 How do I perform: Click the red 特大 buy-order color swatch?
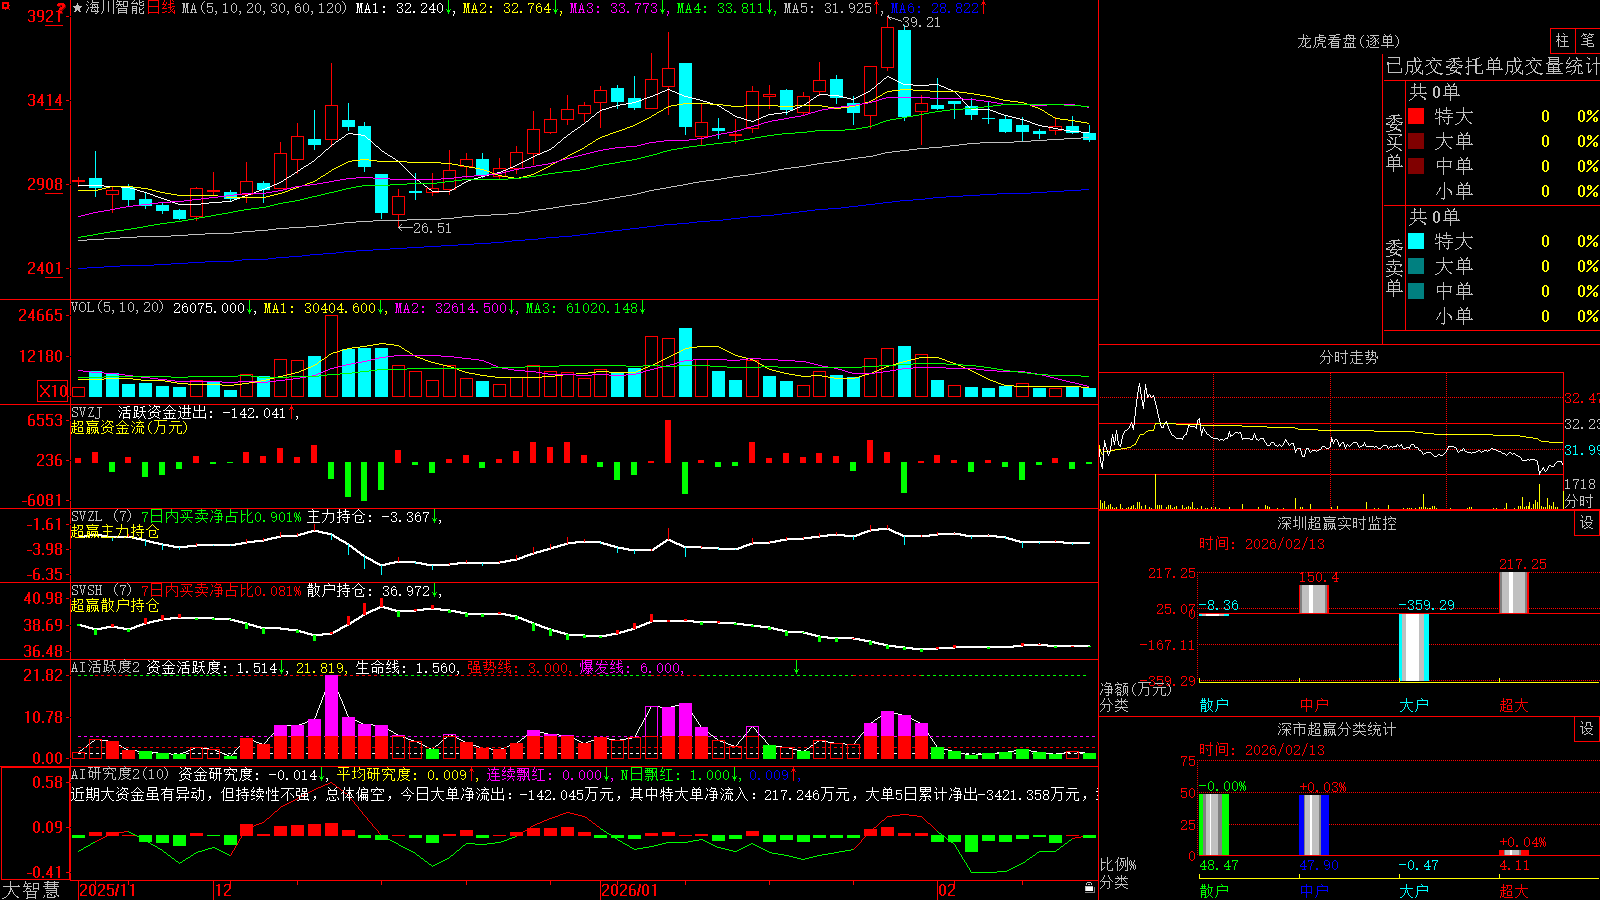click(1416, 116)
